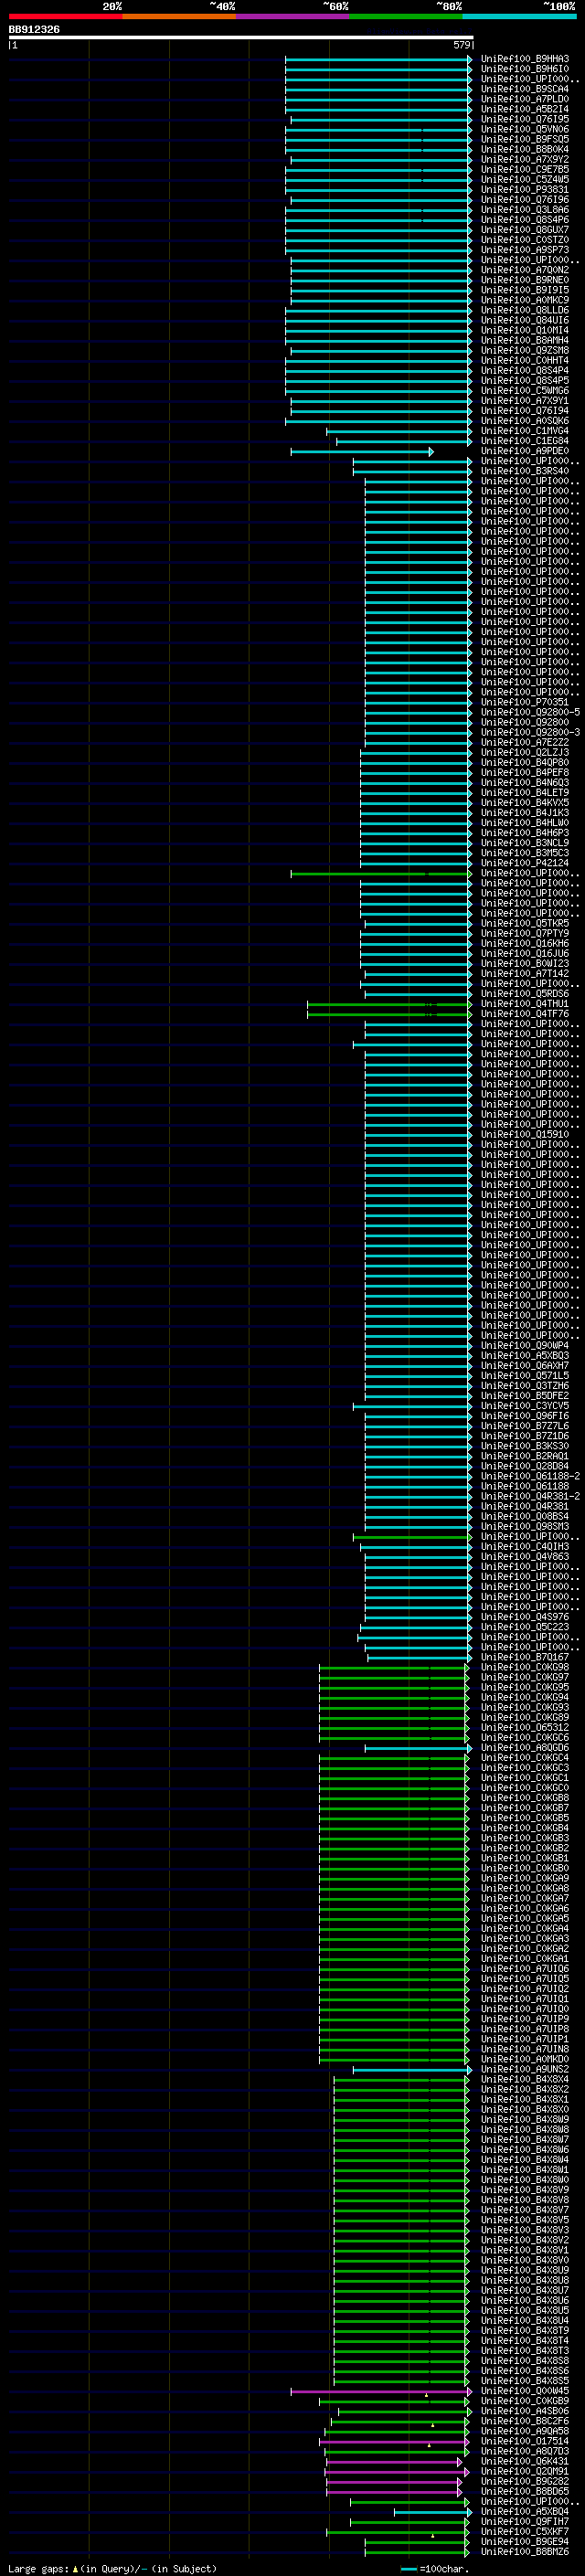The width and height of the screenshot is (585, 2576).
Task: Open hit UniRef100_B9HHA3
Action: pyautogui.click(x=525, y=60)
